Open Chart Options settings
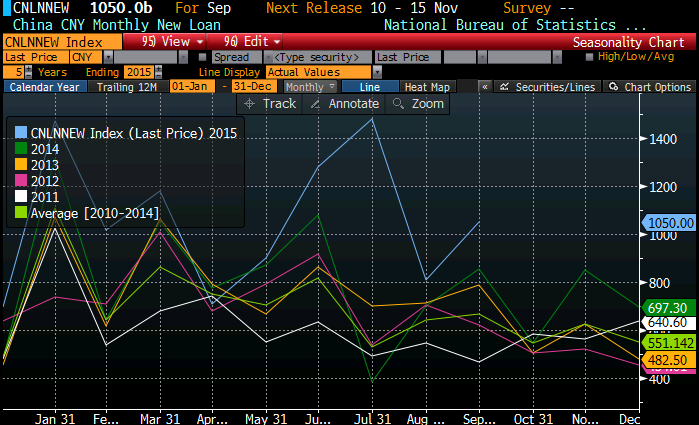This screenshot has height=425, width=699. [651, 88]
